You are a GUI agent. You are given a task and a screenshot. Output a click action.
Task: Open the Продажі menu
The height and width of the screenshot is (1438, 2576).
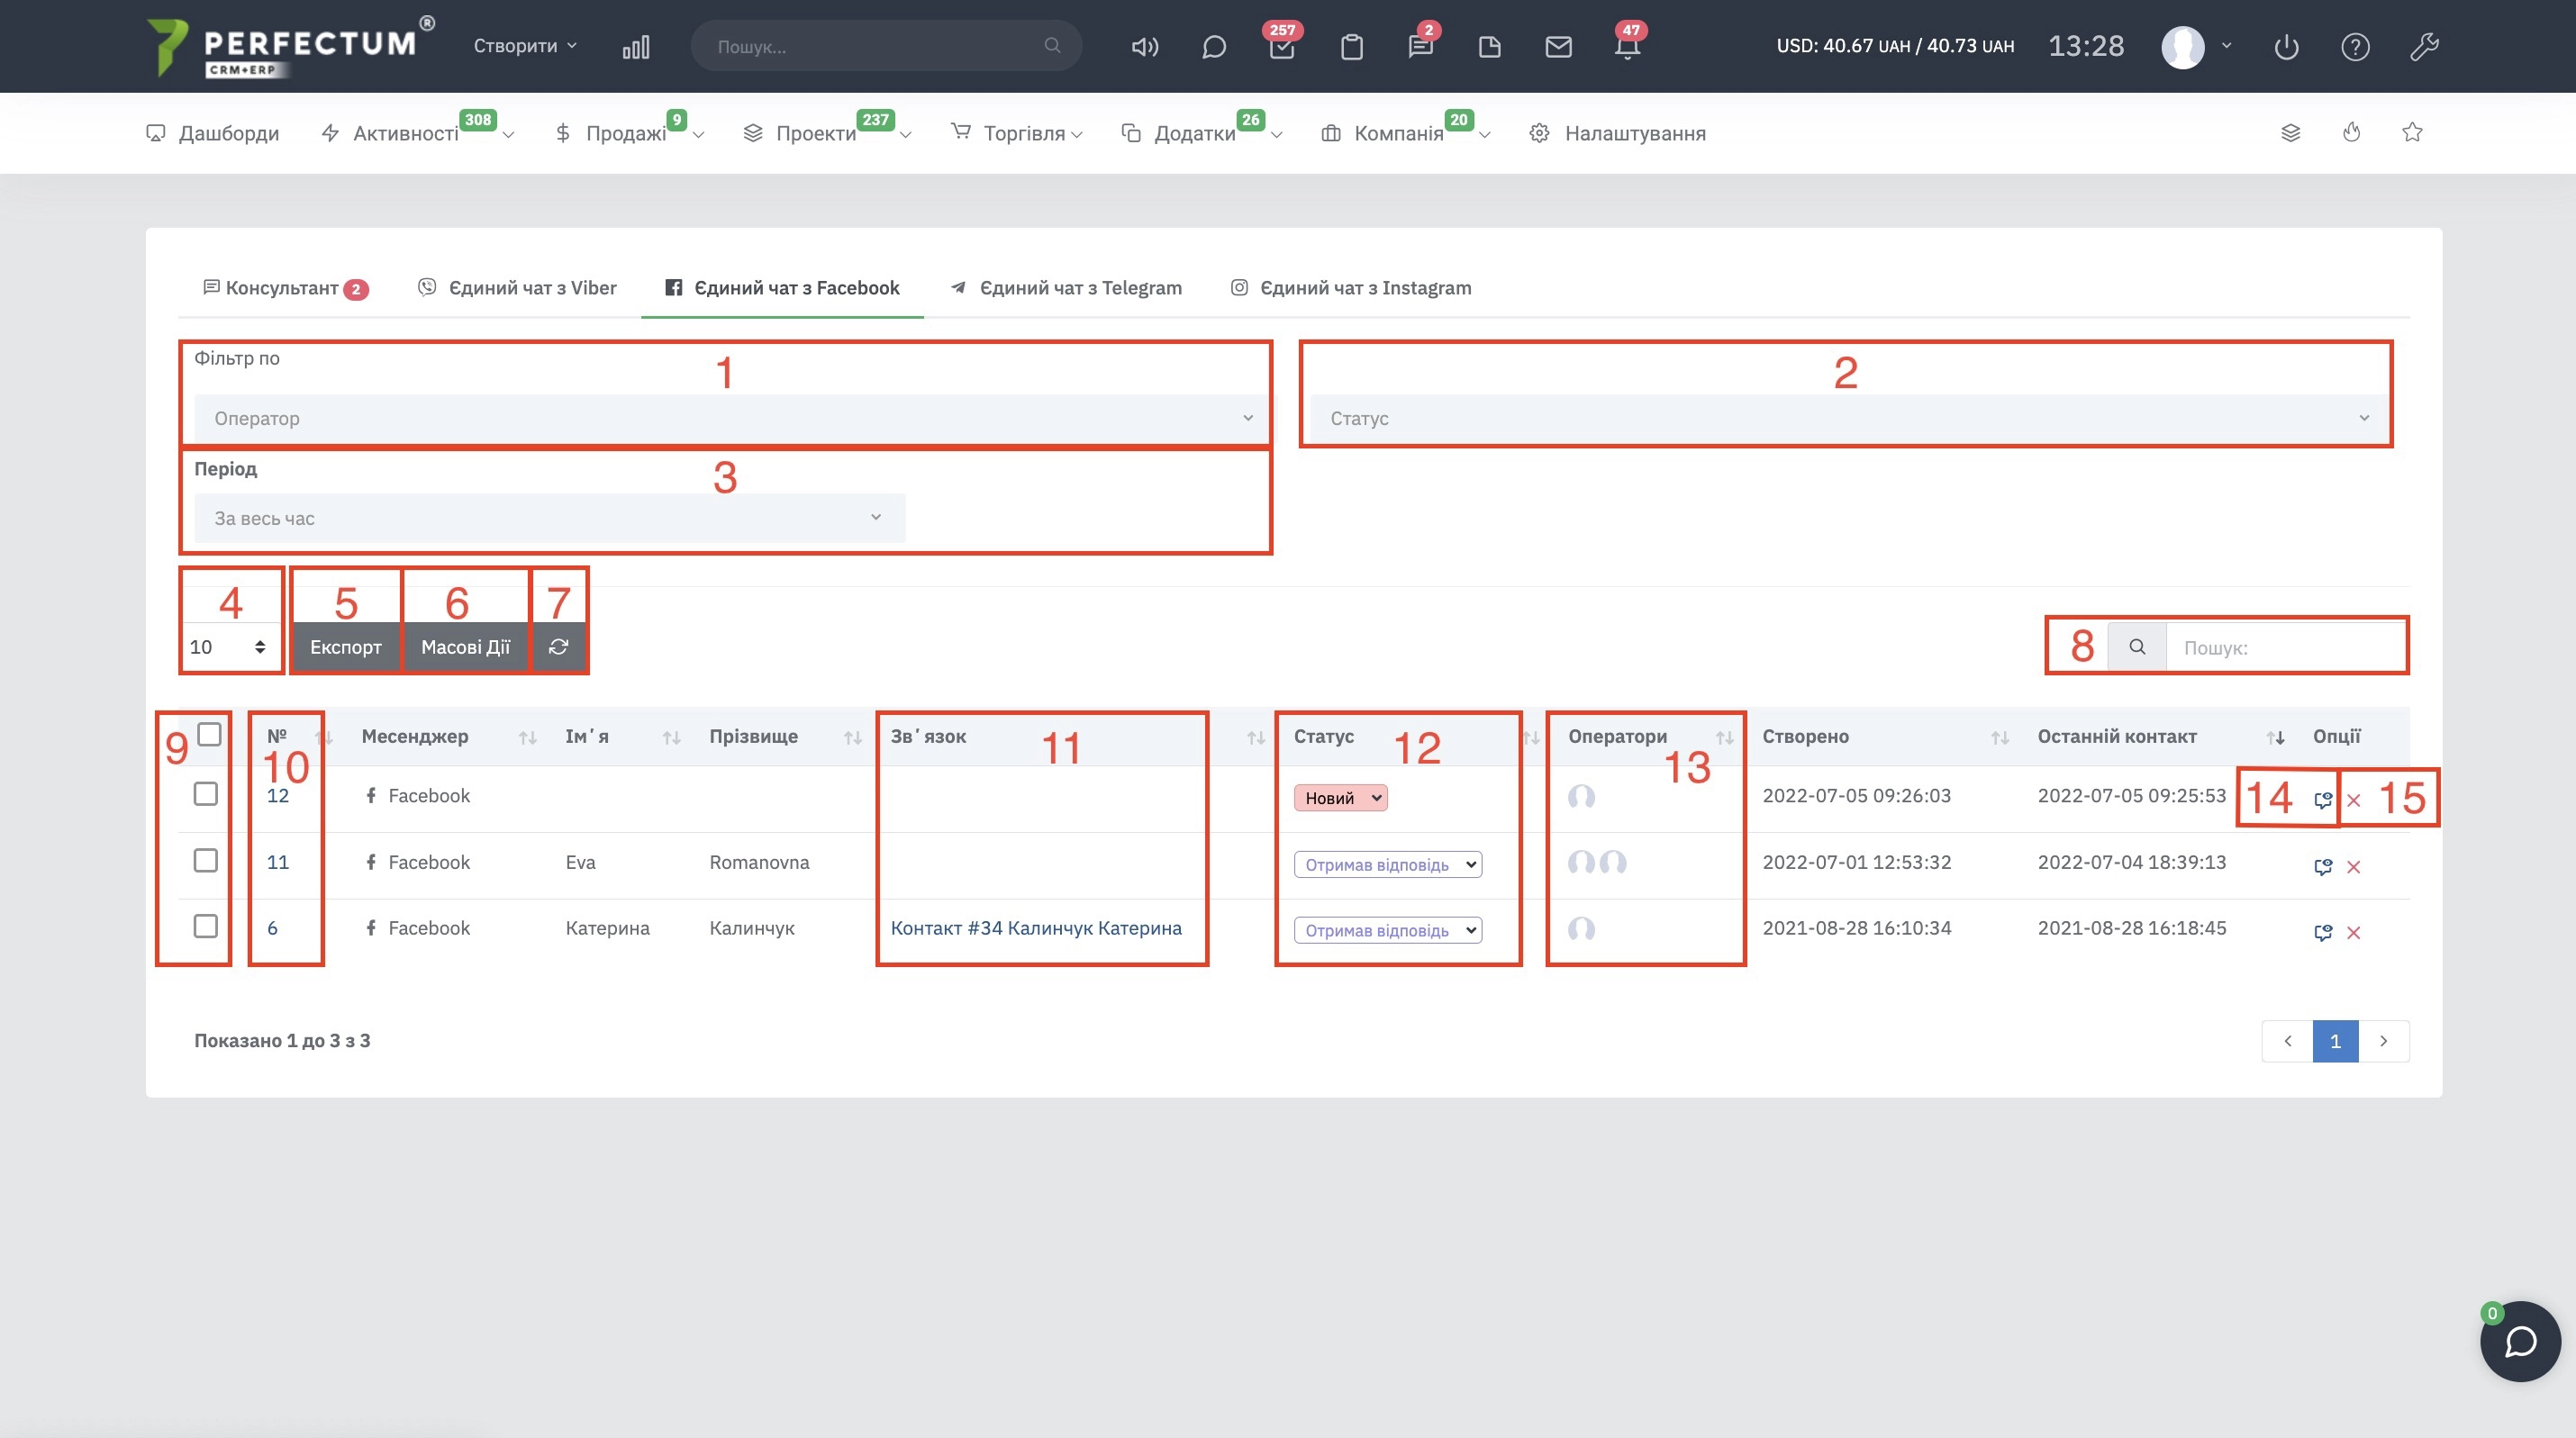pyautogui.click(x=630, y=133)
